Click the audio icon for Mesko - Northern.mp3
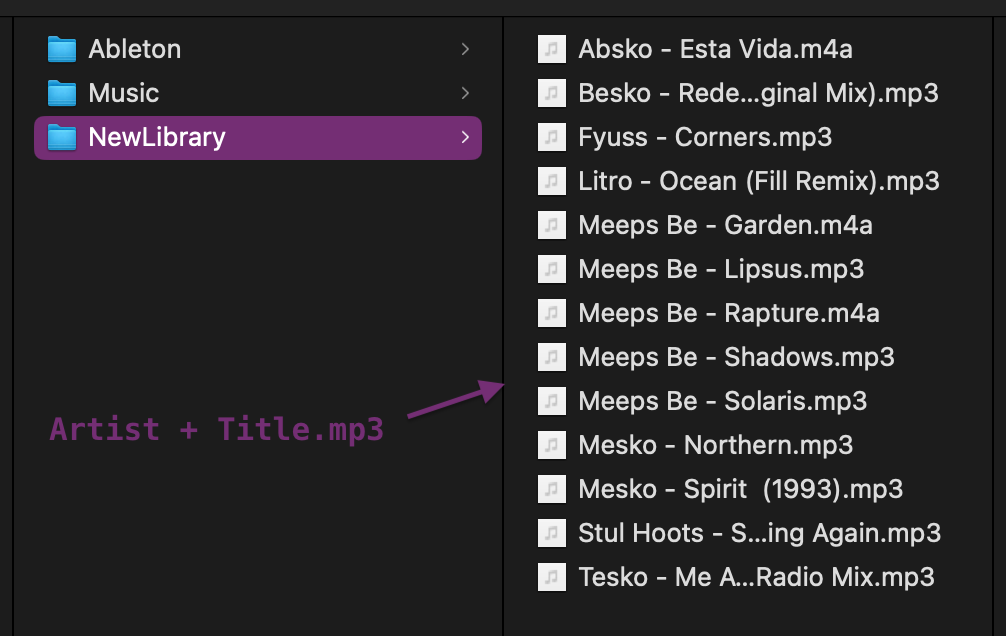 click(552, 445)
